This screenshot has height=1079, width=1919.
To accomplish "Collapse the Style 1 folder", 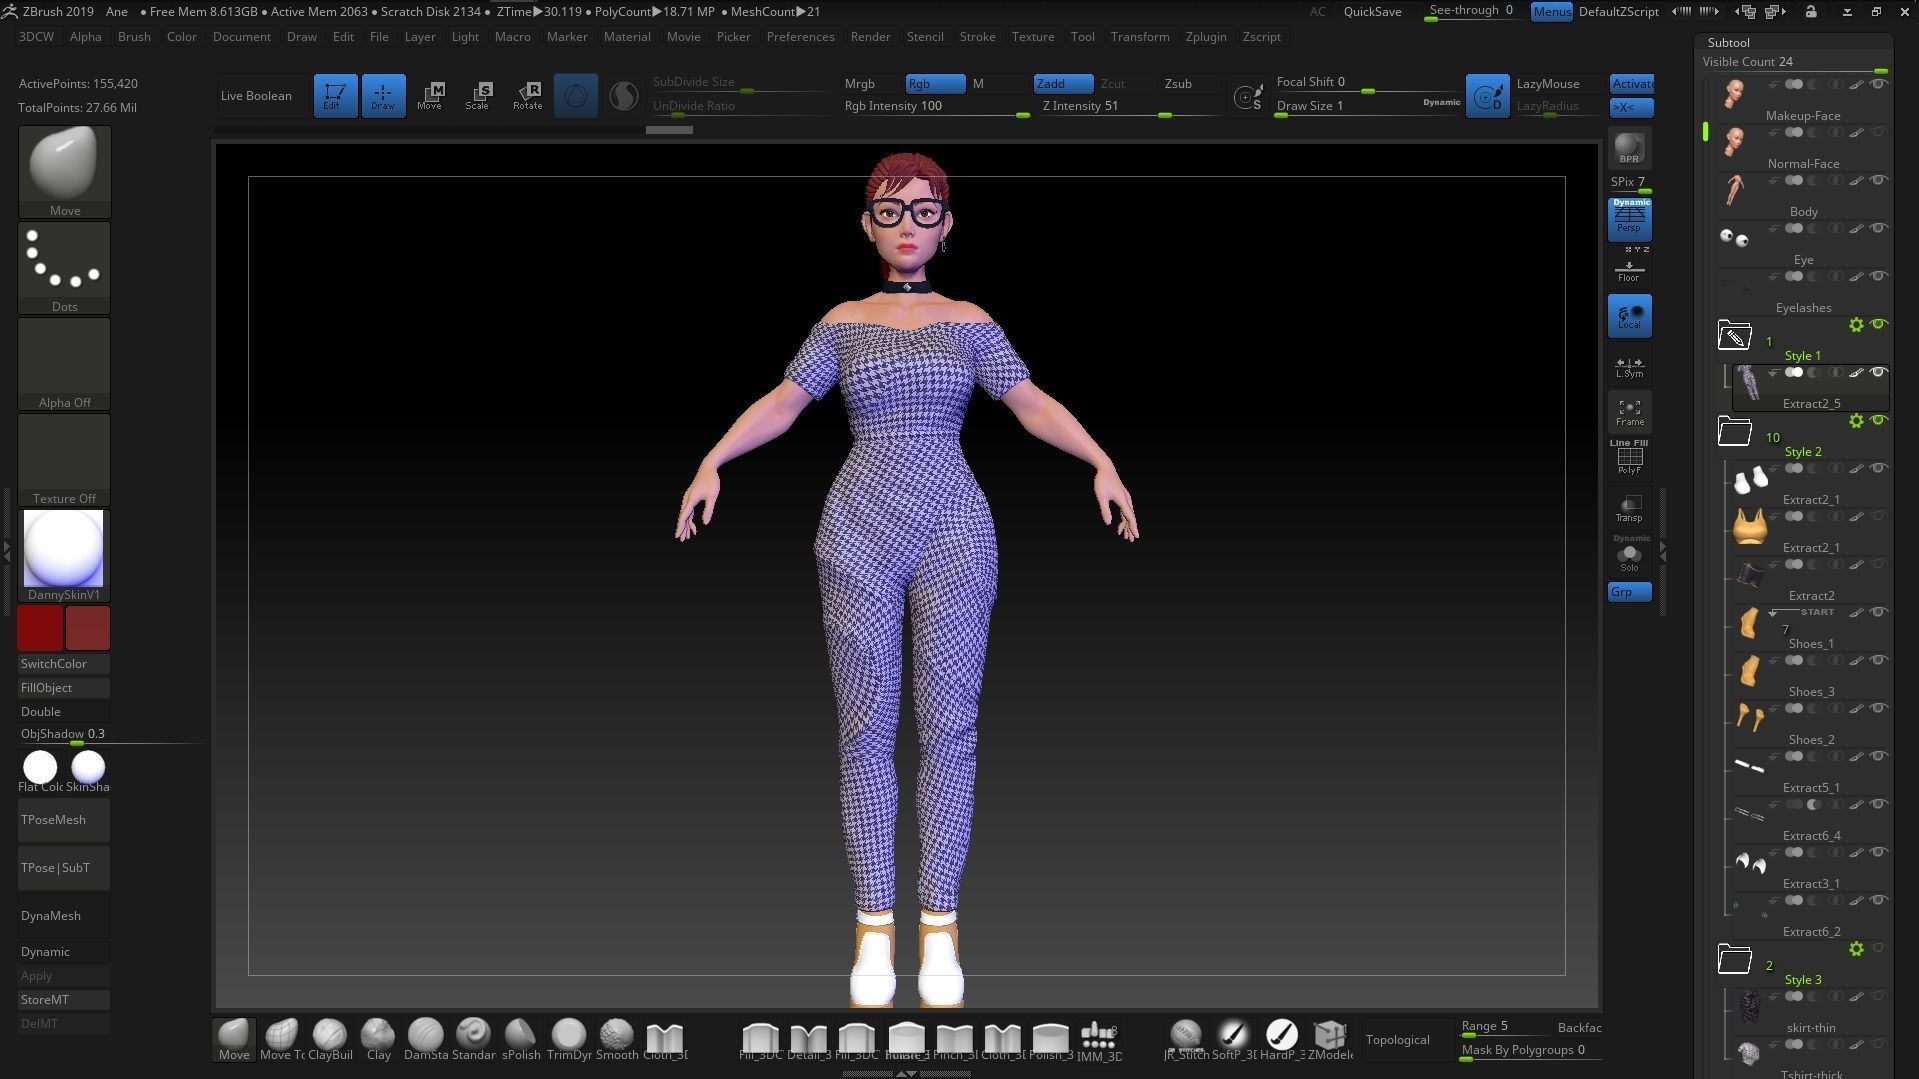I will [x=1734, y=336].
